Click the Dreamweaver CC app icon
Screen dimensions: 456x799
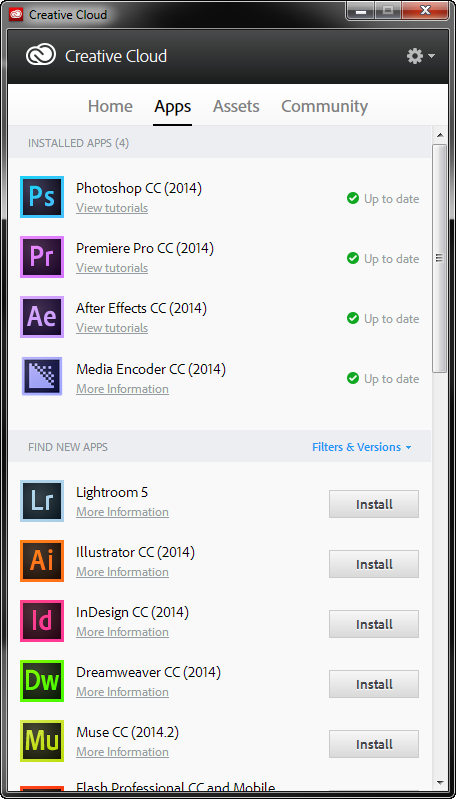click(42, 681)
